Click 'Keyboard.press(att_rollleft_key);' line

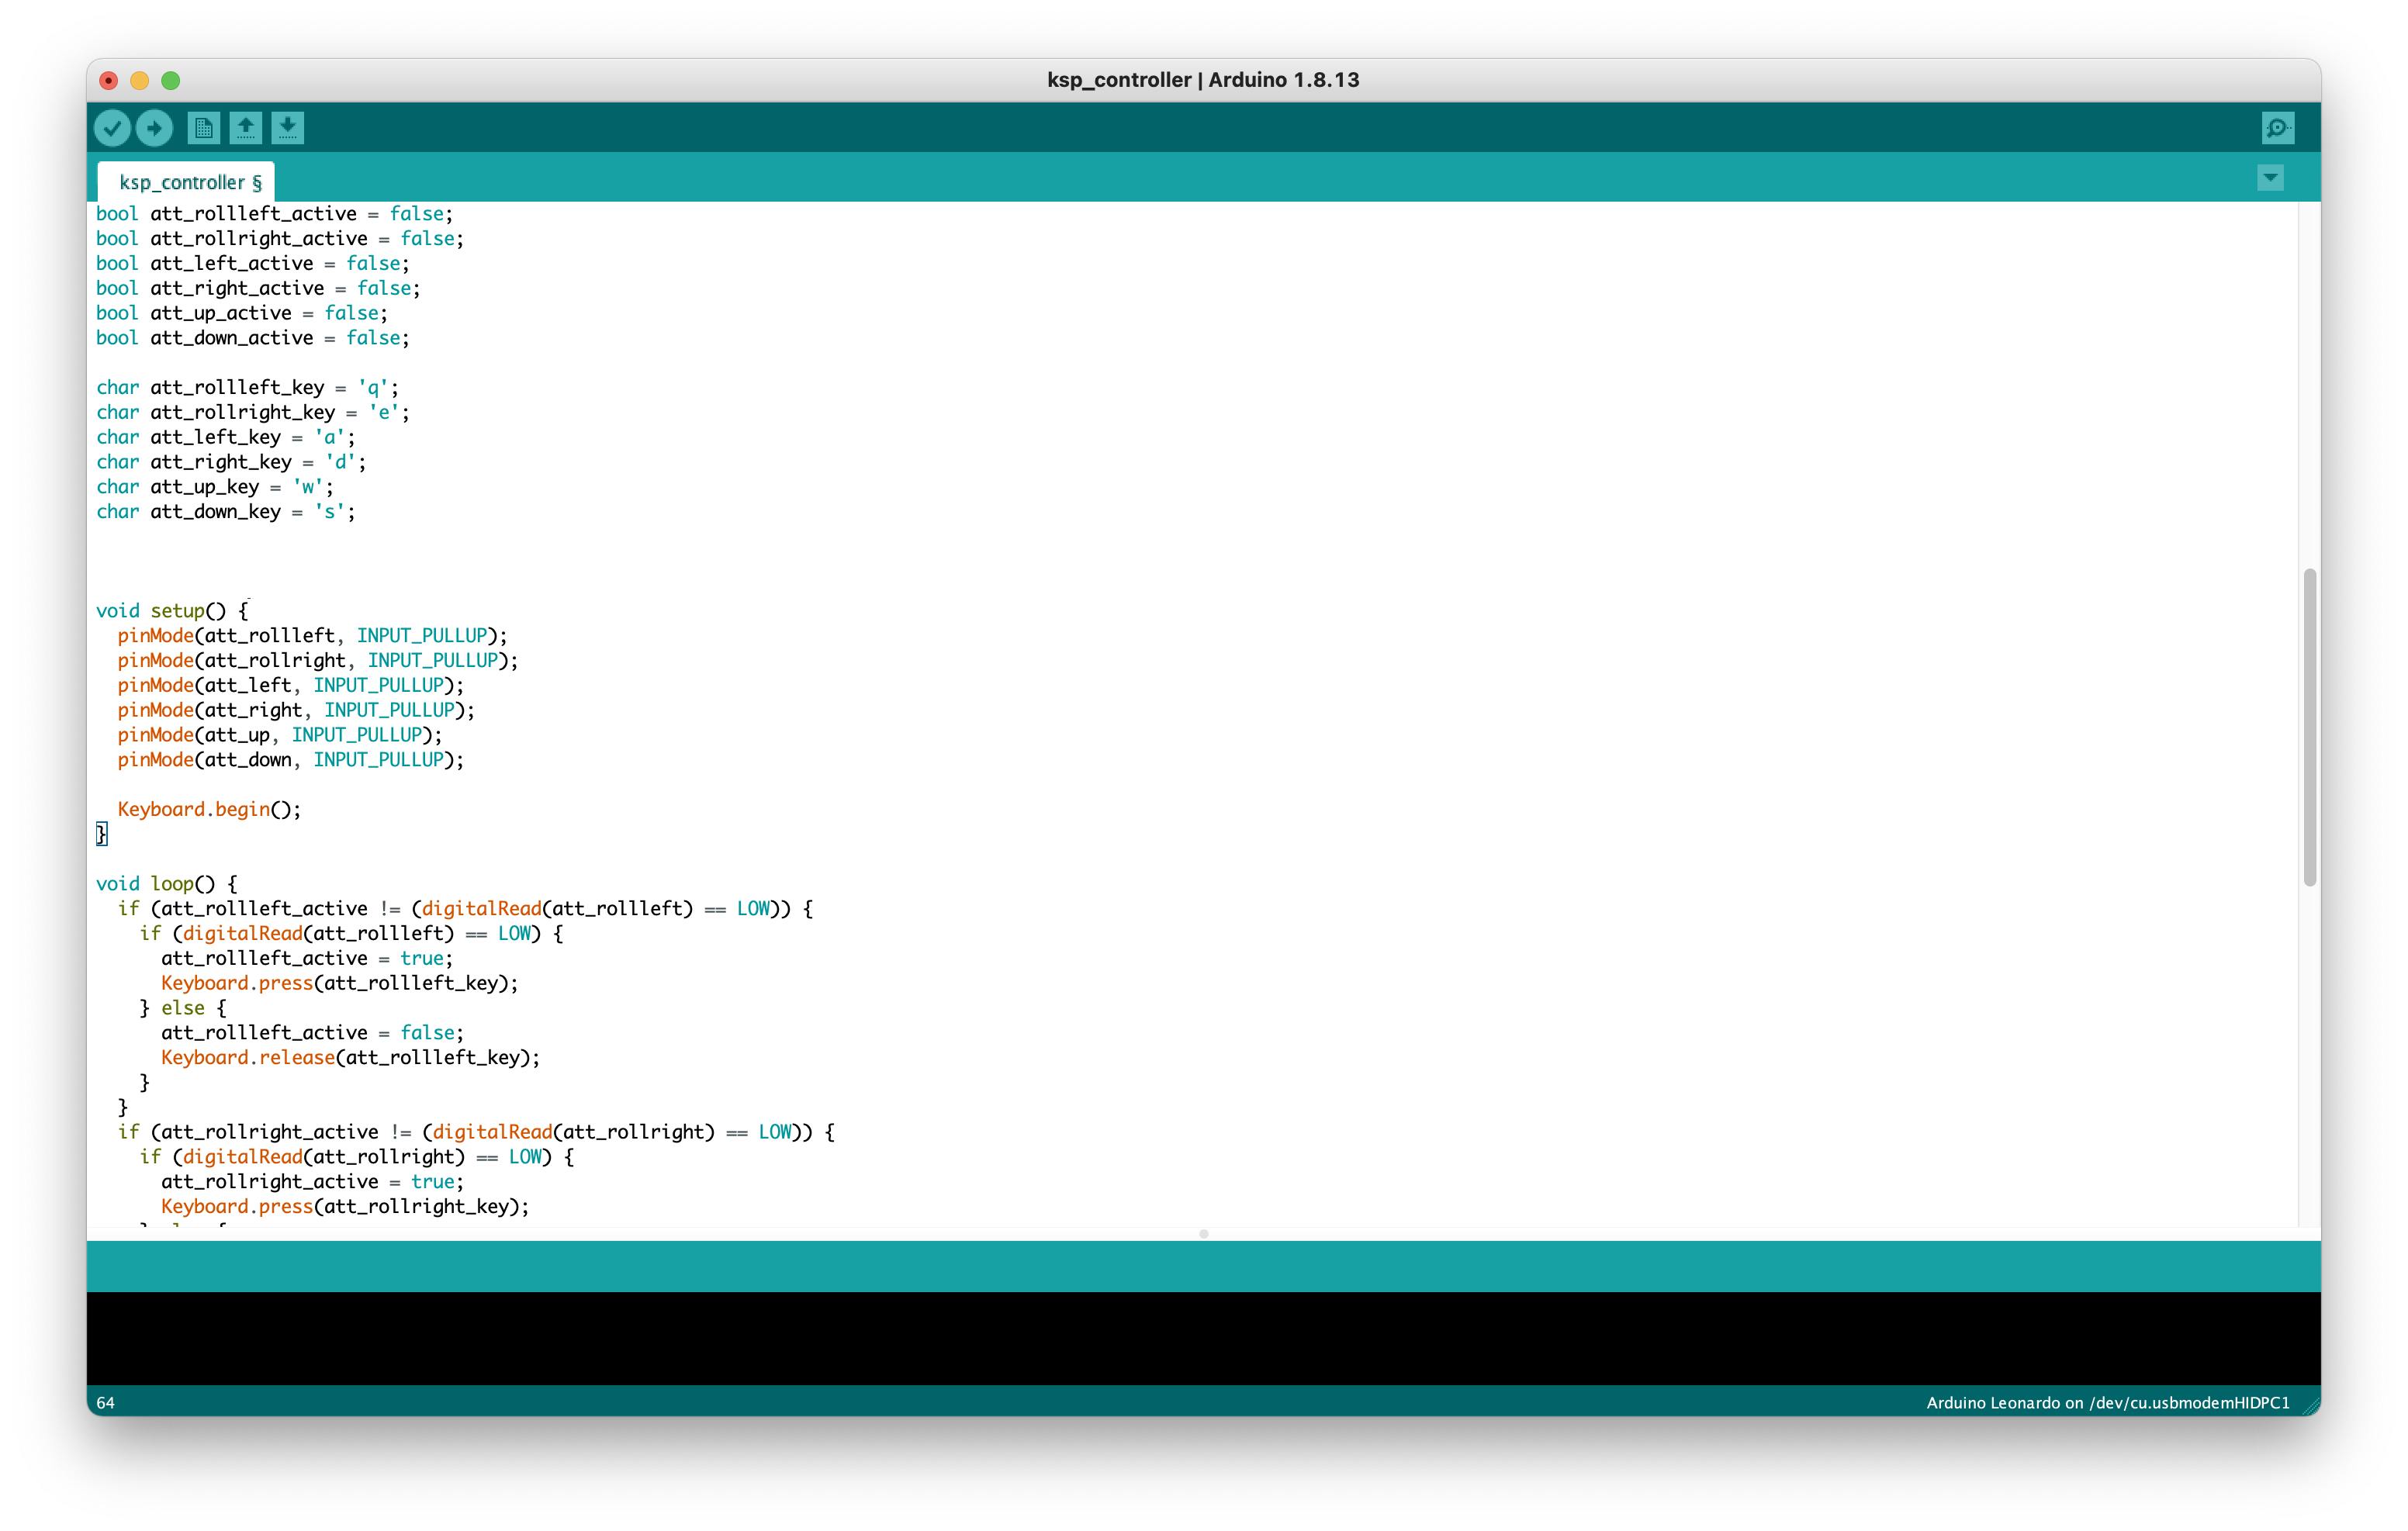coord(340,983)
